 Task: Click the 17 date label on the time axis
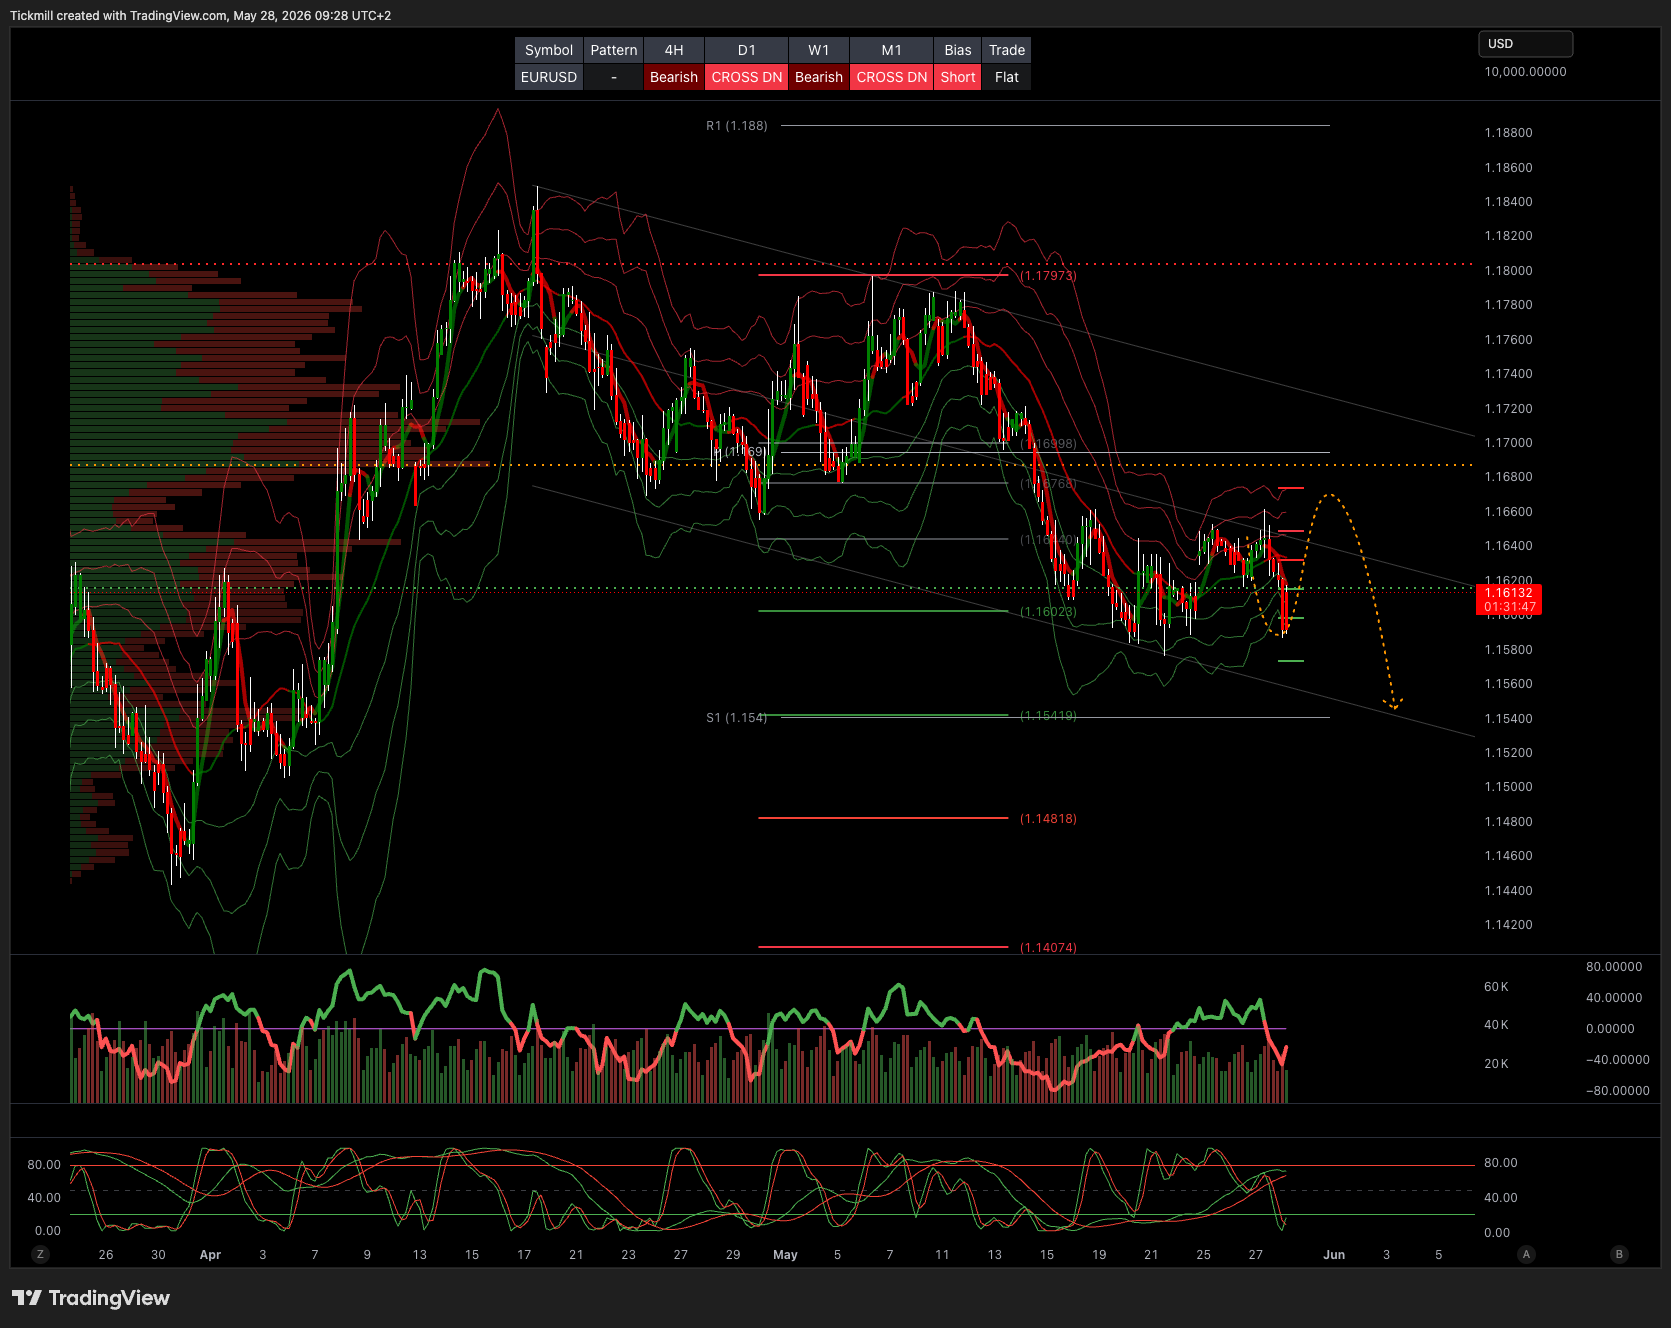[524, 1255]
